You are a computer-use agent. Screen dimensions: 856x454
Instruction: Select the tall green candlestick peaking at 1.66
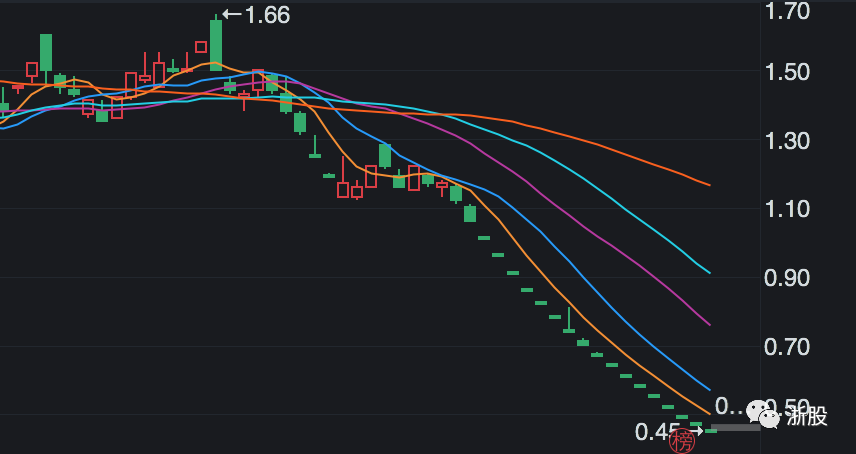(216, 43)
